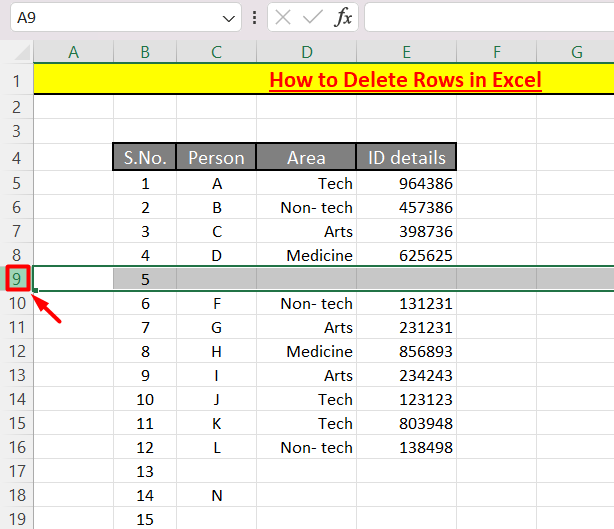Click cell with ID 231231

pyautogui.click(x=406, y=327)
